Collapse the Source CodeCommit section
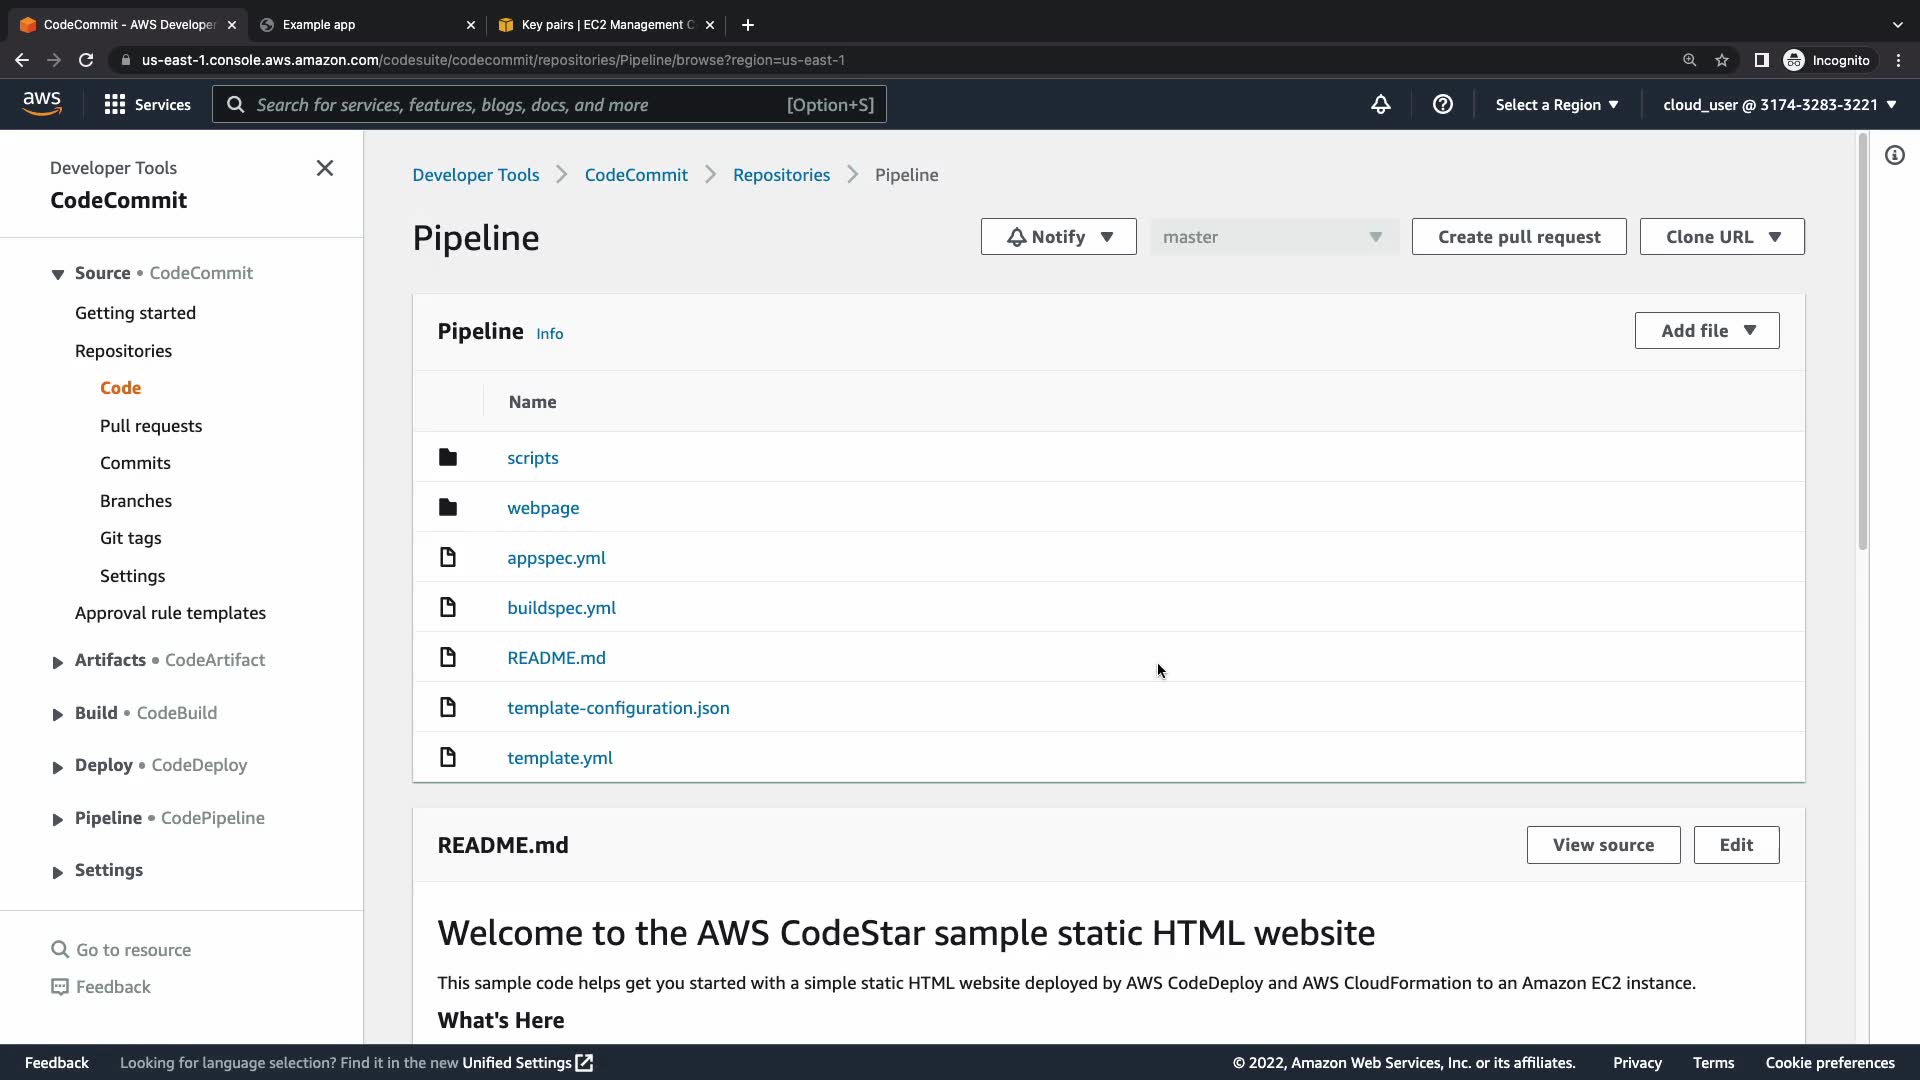The width and height of the screenshot is (1920, 1080). (x=58, y=274)
